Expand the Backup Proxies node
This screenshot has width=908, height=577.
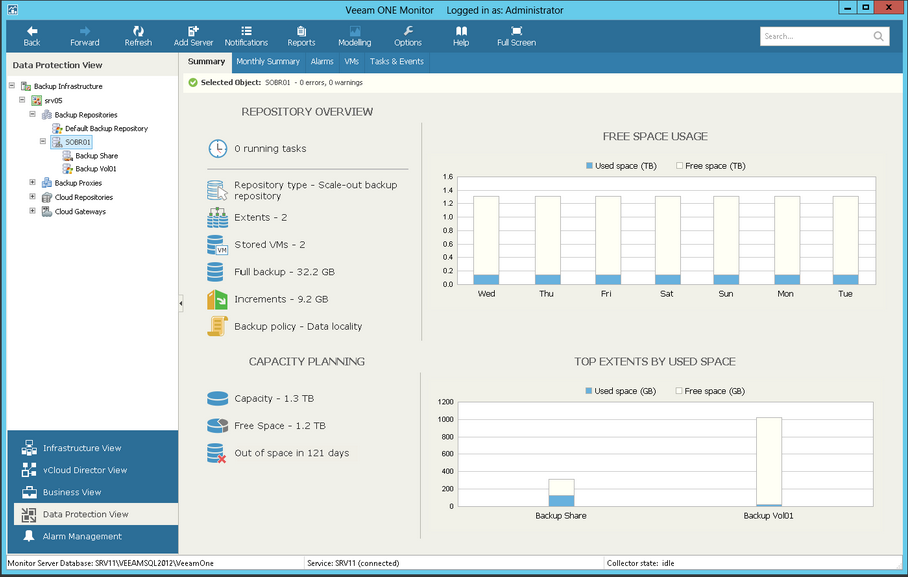(x=32, y=182)
